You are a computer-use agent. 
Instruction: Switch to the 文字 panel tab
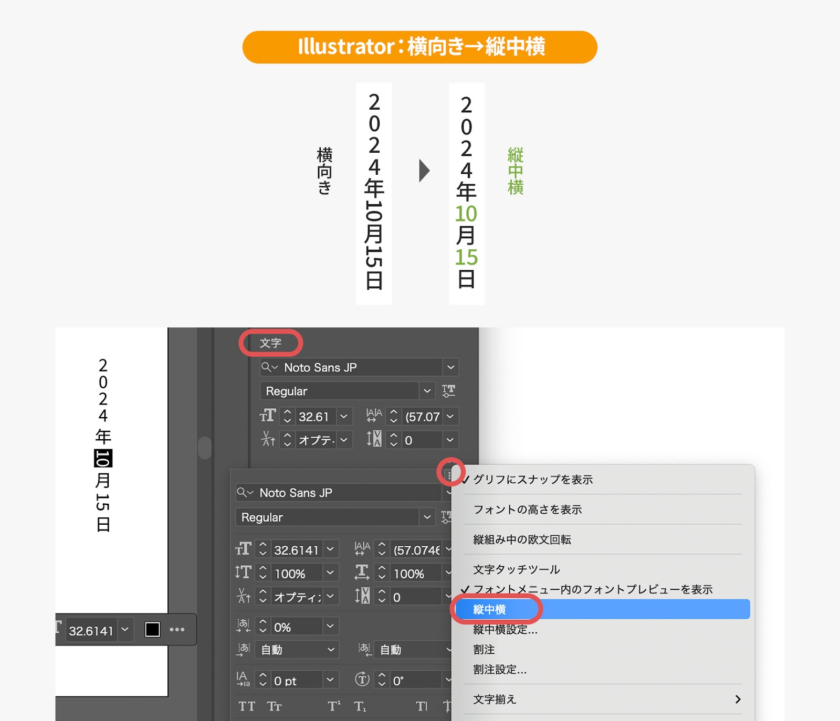[271, 343]
